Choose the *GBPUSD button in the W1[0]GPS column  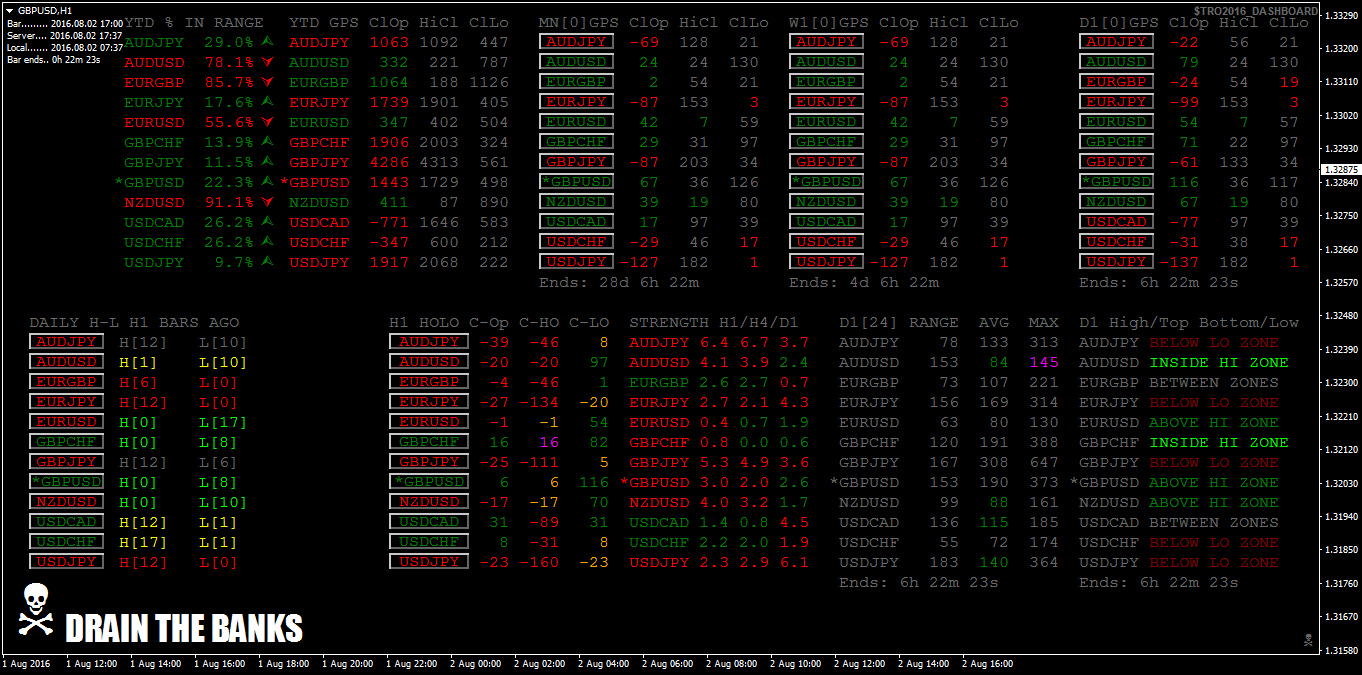click(826, 182)
